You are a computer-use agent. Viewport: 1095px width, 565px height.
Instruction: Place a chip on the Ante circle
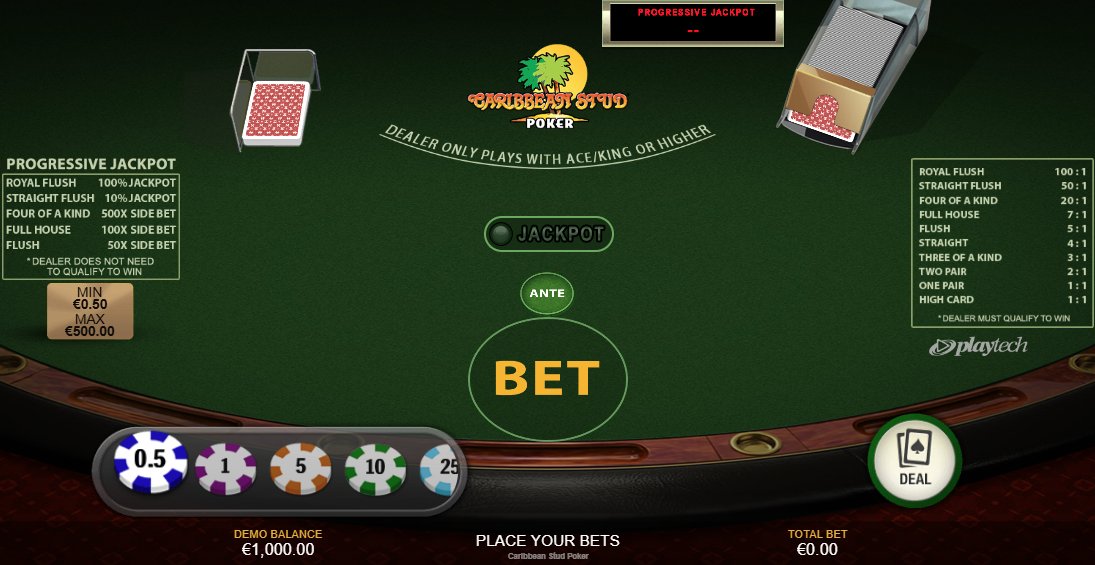coord(547,293)
